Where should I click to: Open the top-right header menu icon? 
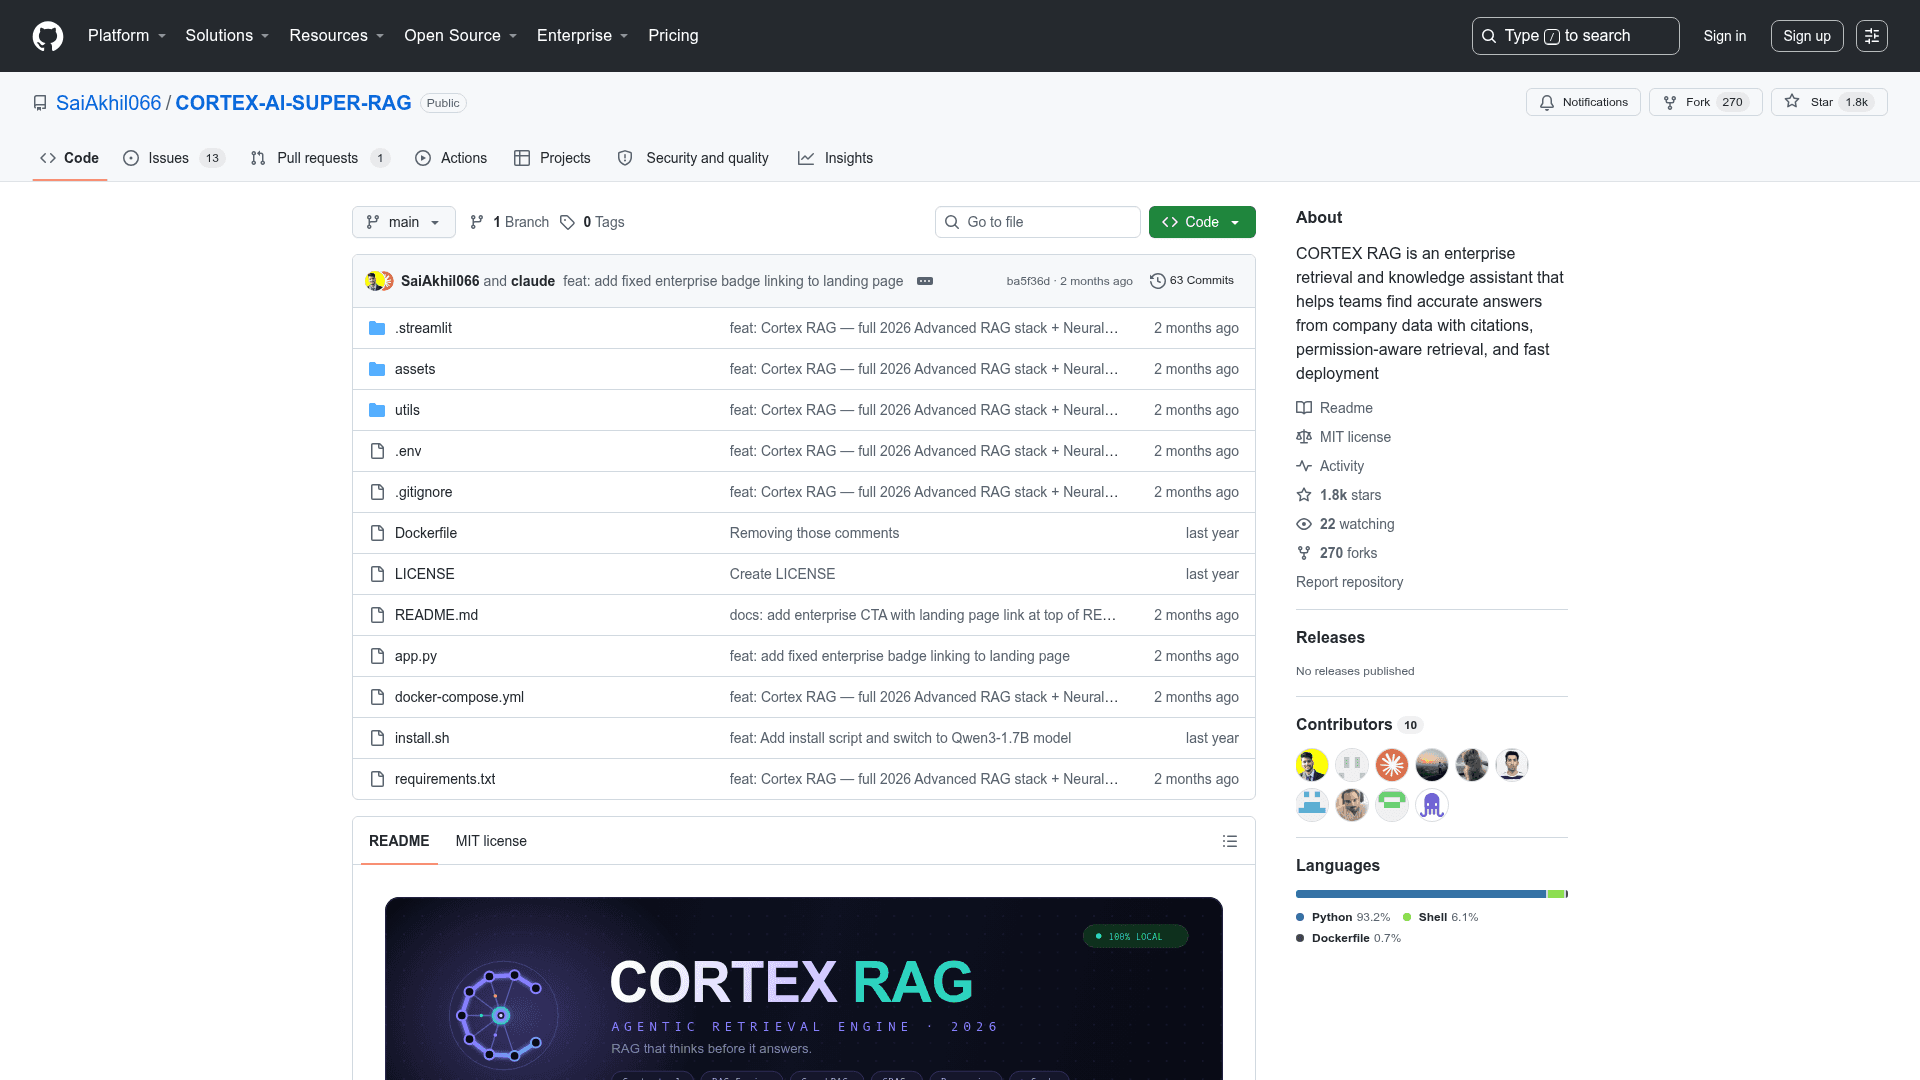point(1872,36)
